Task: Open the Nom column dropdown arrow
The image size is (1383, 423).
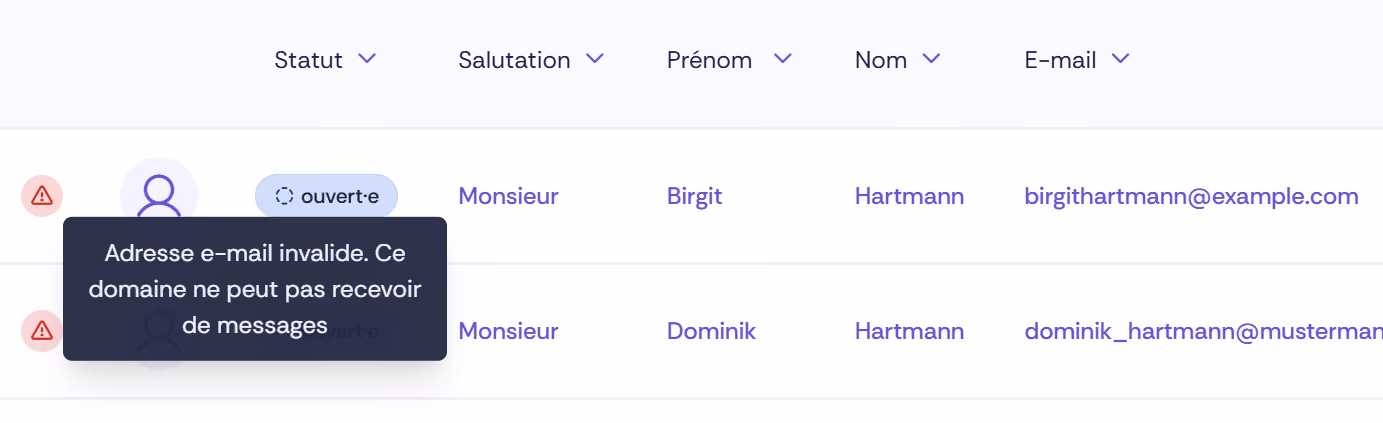Action: pos(931,60)
